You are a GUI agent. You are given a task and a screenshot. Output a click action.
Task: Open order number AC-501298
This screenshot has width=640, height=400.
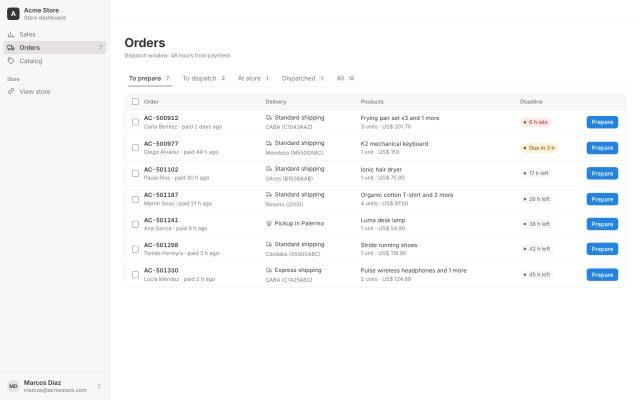pos(161,245)
